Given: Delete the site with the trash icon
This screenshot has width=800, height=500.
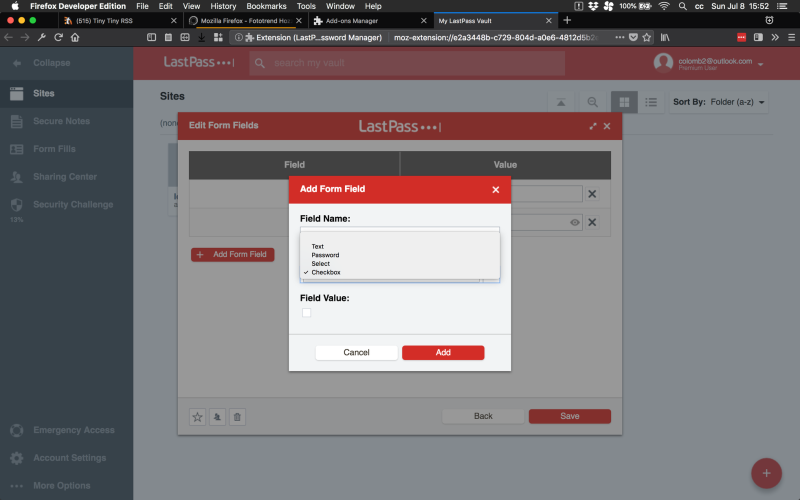Looking at the screenshot, I should (237, 417).
